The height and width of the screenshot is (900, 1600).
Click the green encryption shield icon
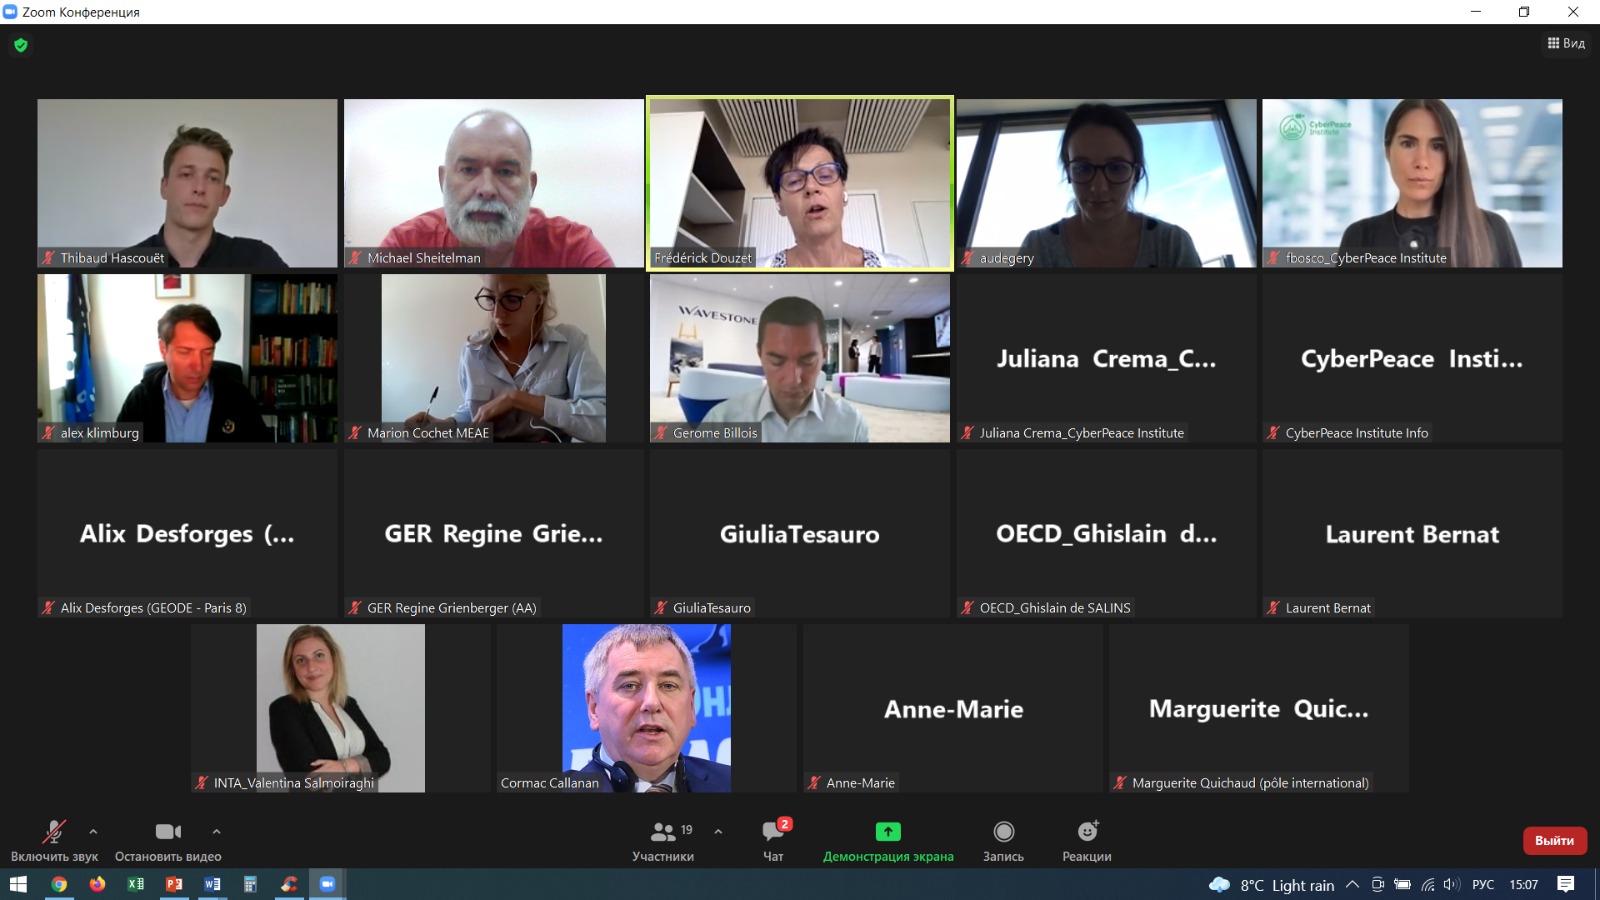20,45
